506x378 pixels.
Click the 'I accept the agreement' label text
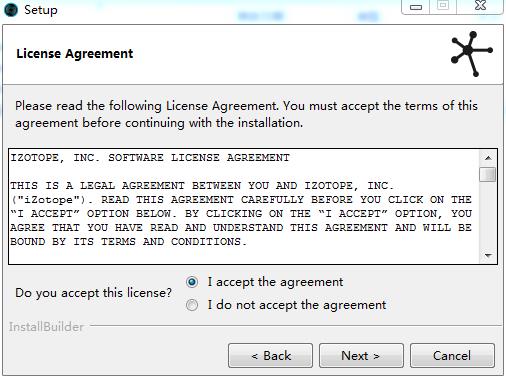coord(275,282)
